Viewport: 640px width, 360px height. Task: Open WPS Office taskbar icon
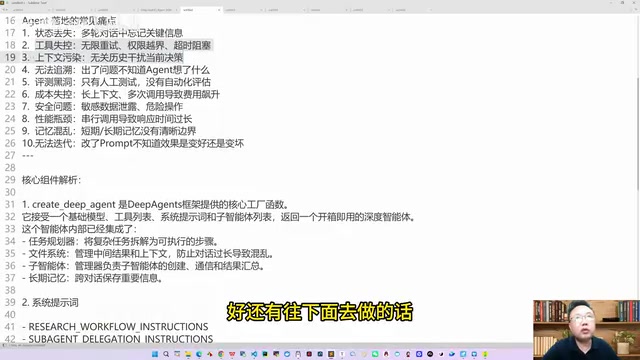pos(232,354)
